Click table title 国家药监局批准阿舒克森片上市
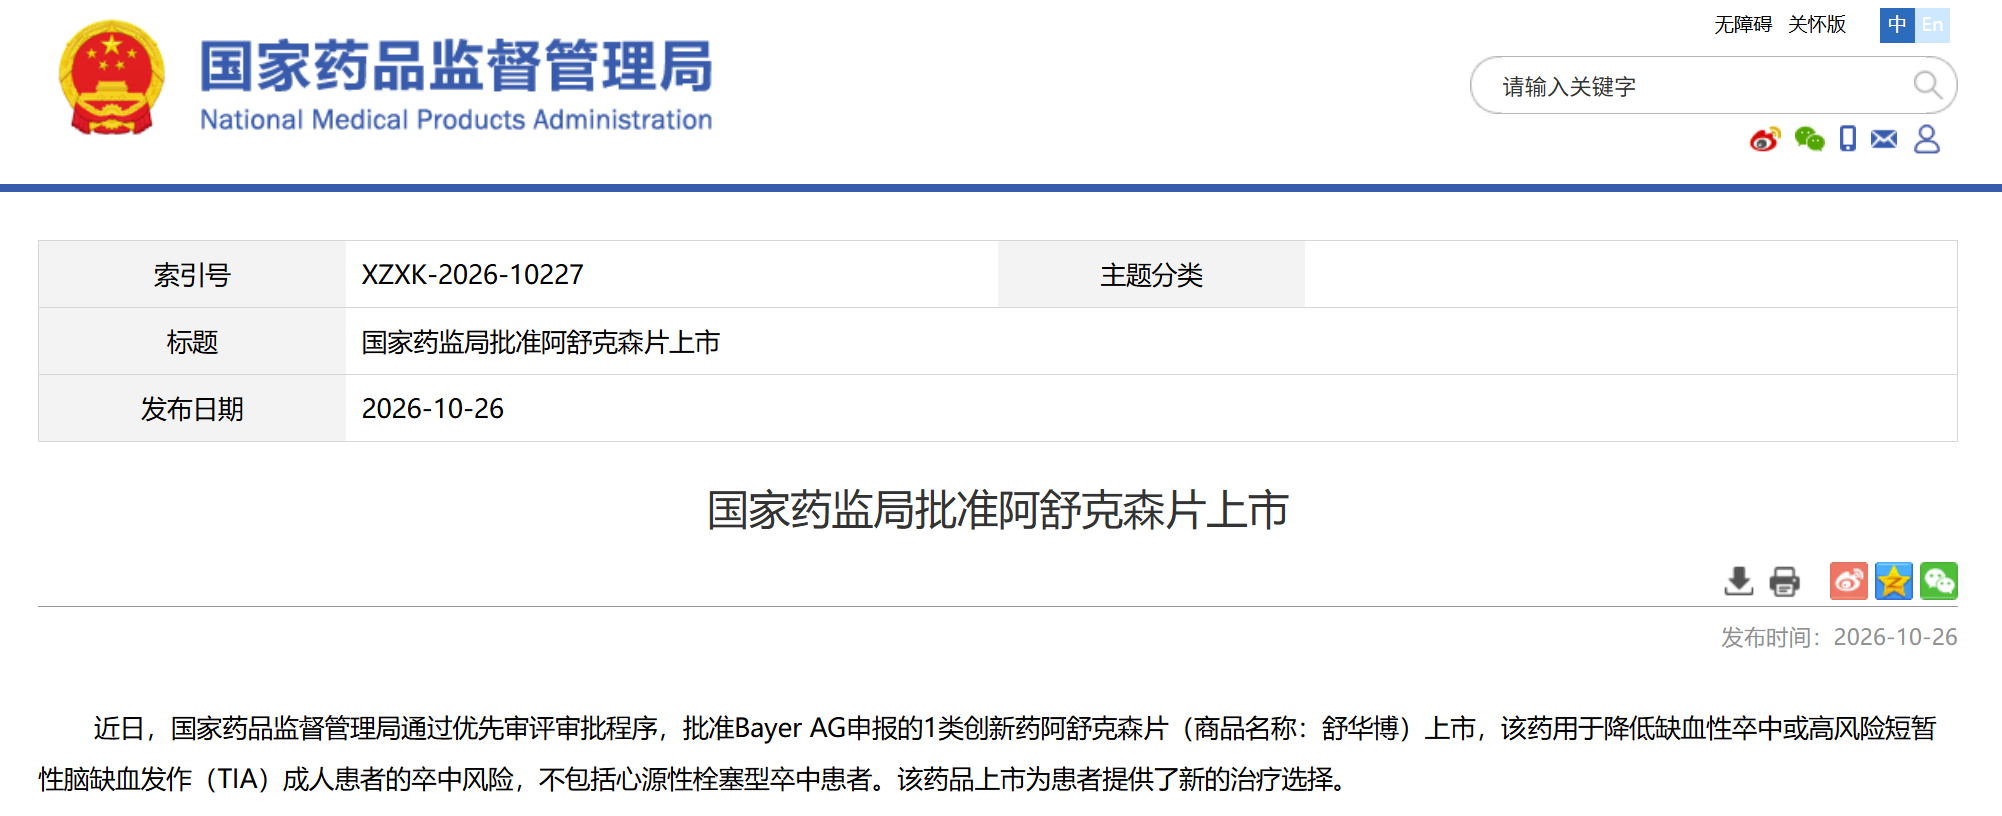Image resolution: width=2002 pixels, height=816 pixels. pyautogui.click(x=540, y=342)
